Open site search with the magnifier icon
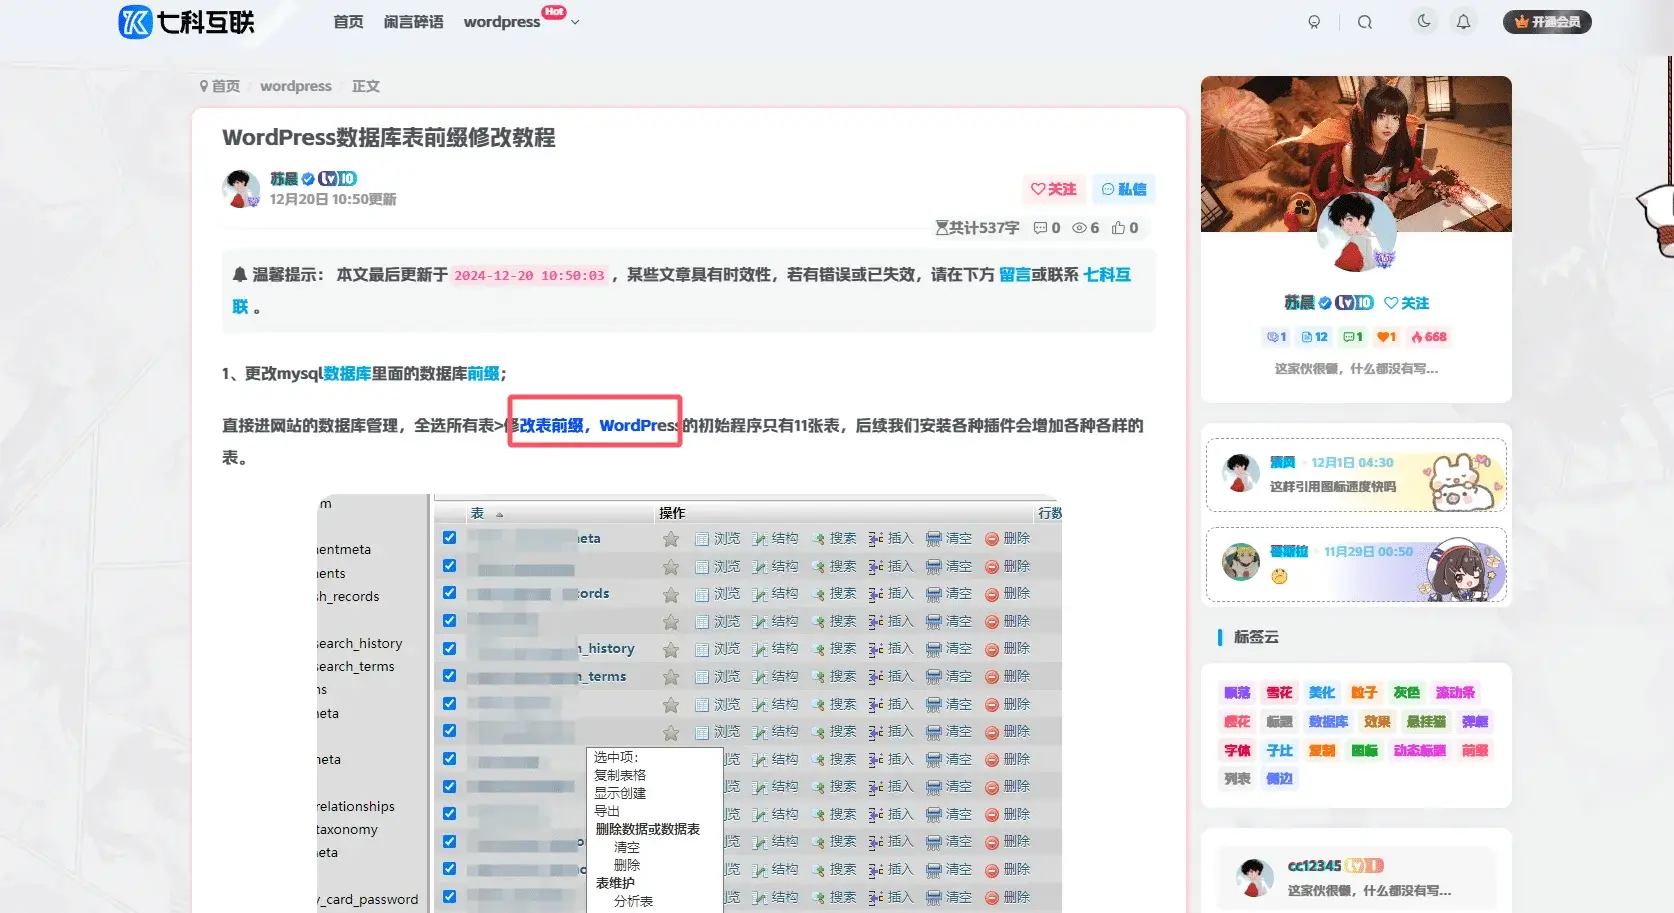Viewport: 1674px width, 913px height. click(x=1364, y=21)
